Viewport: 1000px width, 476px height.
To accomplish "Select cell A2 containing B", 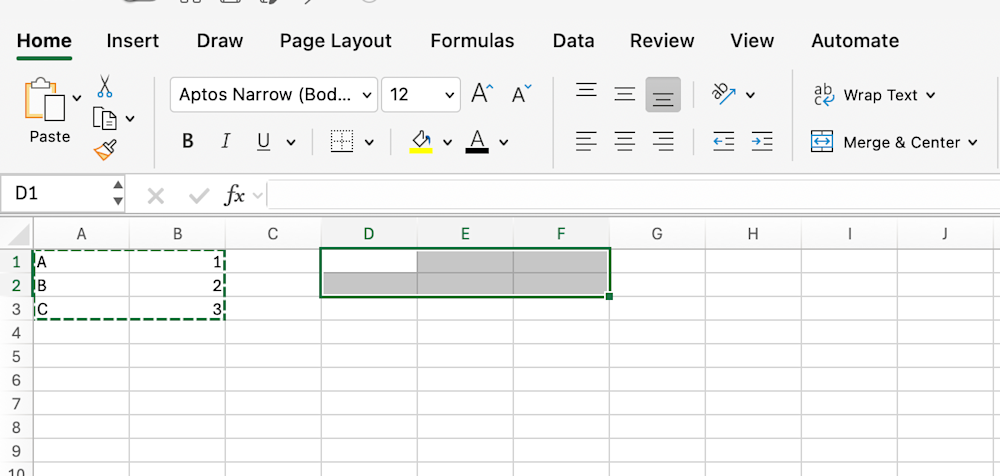I will (81, 285).
